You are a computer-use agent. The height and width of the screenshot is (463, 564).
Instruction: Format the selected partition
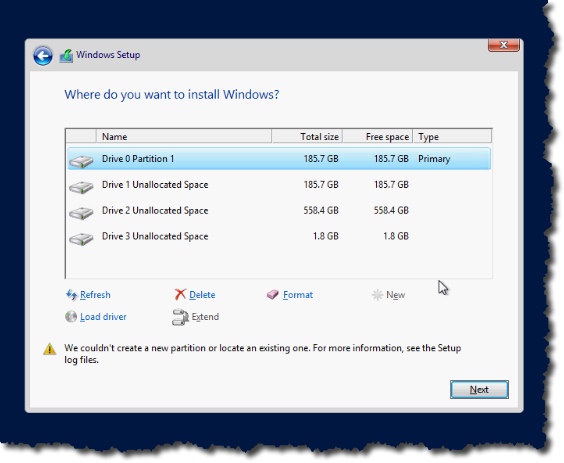pyautogui.click(x=298, y=295)
